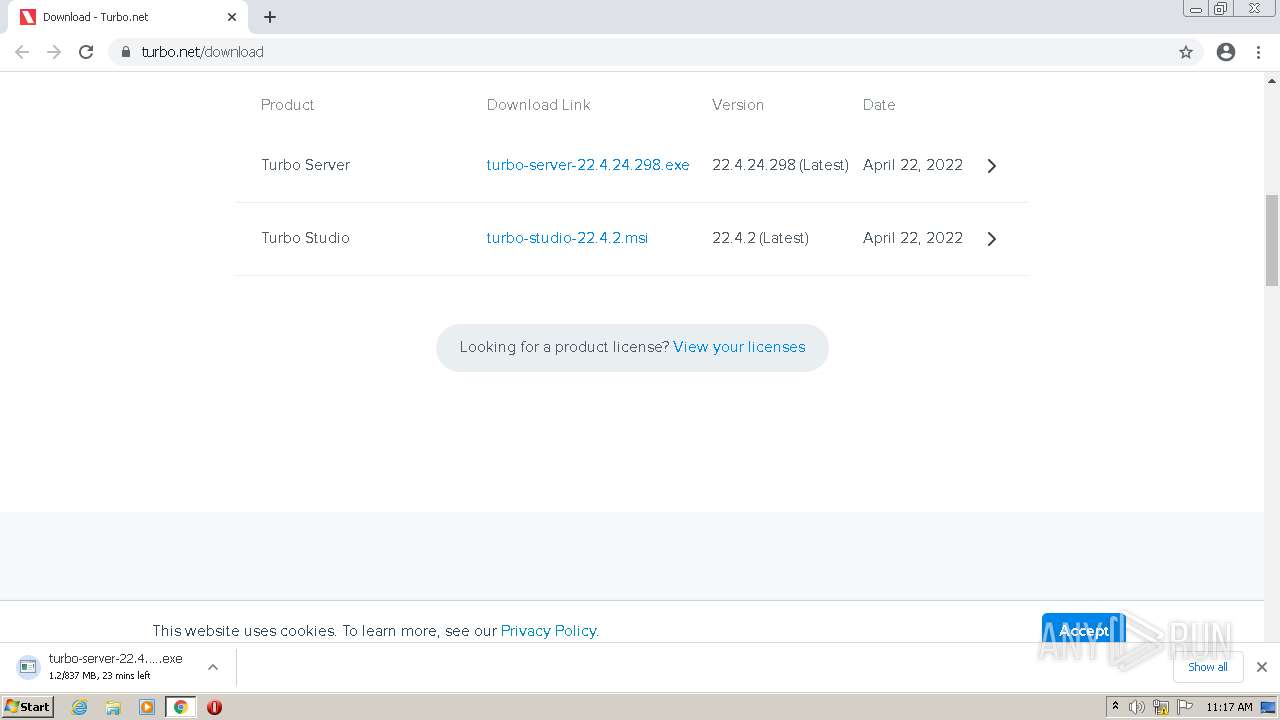Image resolution: width=1280 pixels, height=720 pixels.
Task: Show hidden tray icons arrow
Action: [x=1115, y=707]
